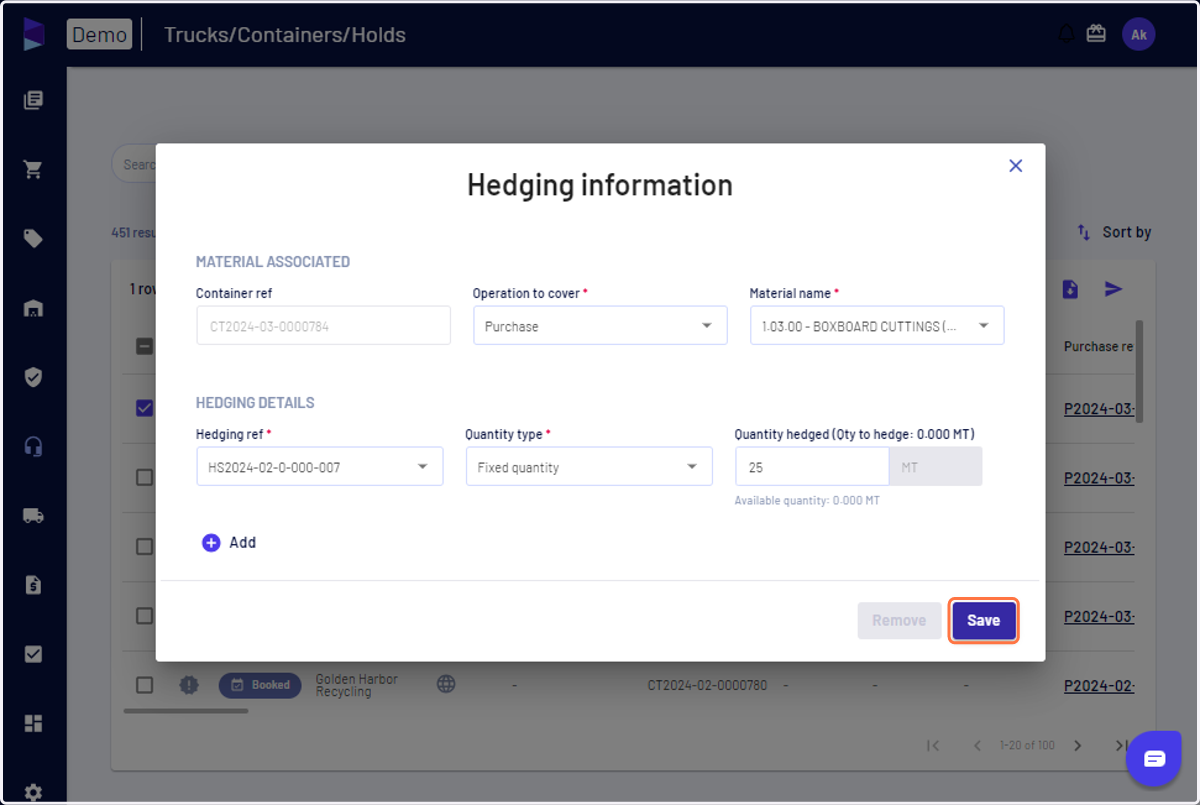
Task: Open the P2024-02- purchase link
Action: 1099,686
